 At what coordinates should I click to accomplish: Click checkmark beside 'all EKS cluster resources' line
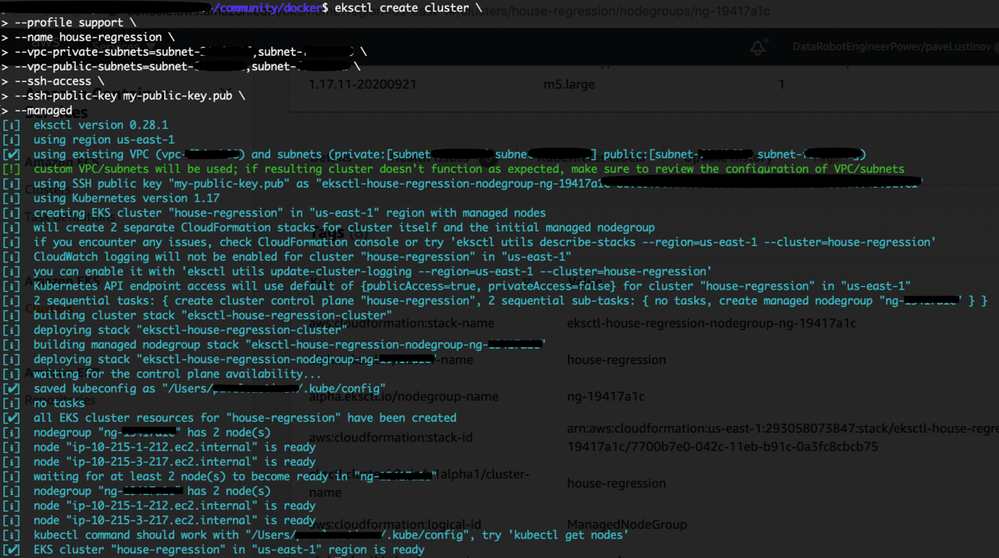coord(11,418)
